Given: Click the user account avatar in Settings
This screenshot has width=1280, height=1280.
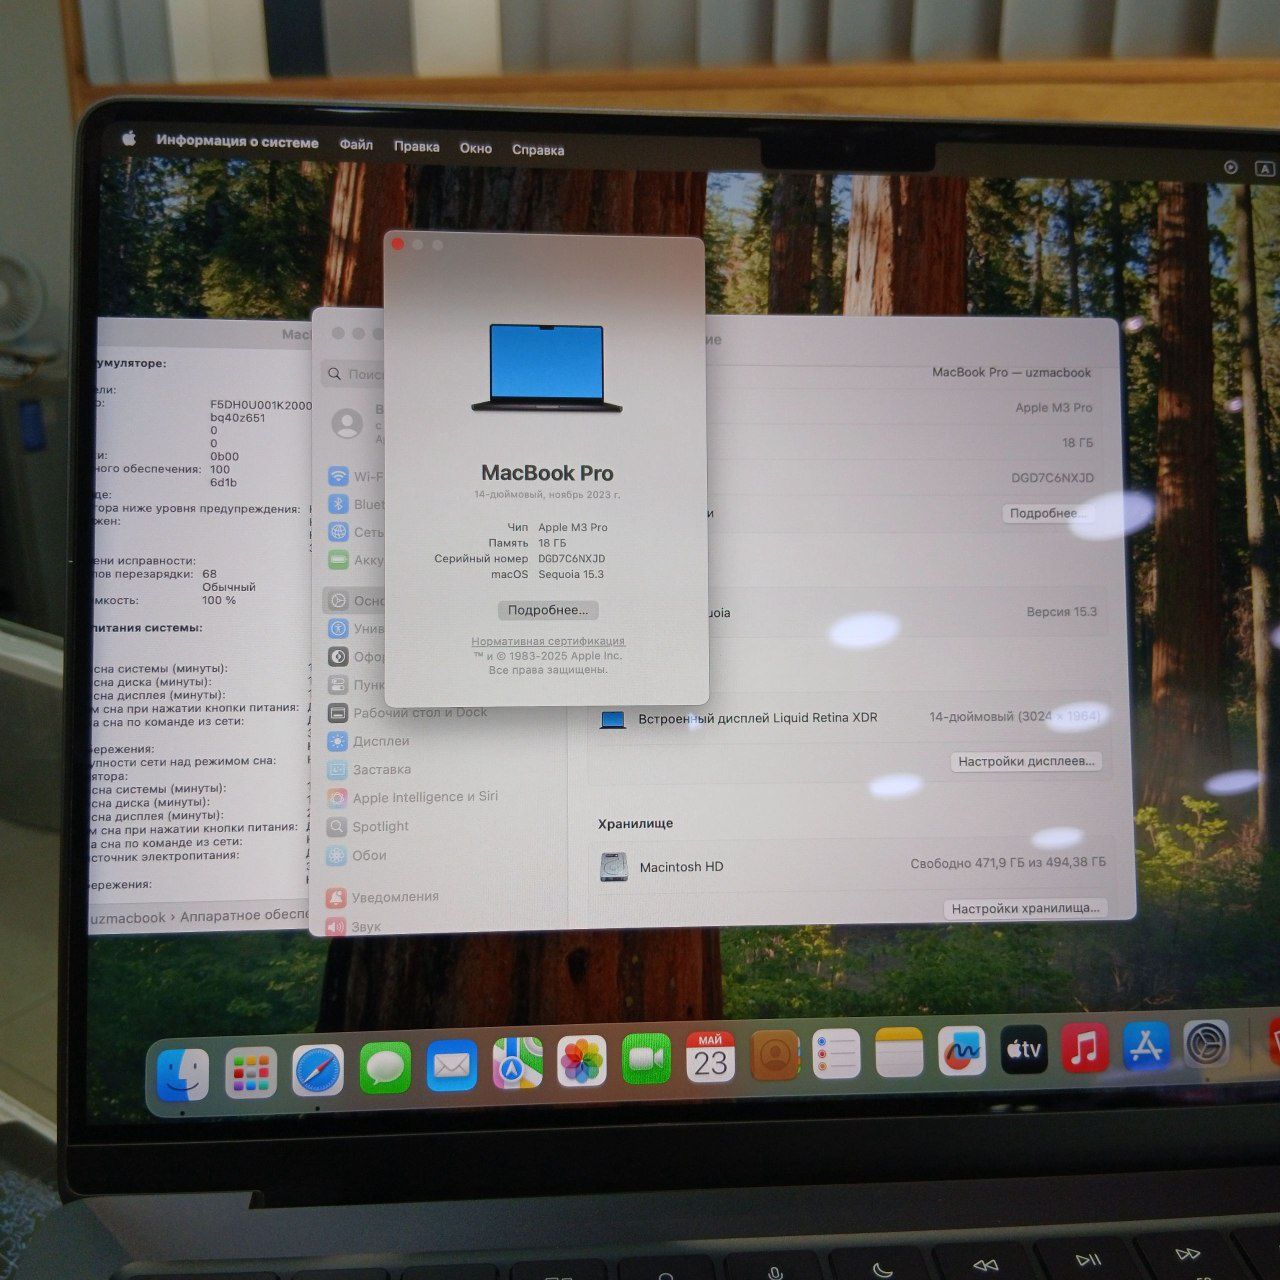Looking at the screenshot, I should point(347,423).
